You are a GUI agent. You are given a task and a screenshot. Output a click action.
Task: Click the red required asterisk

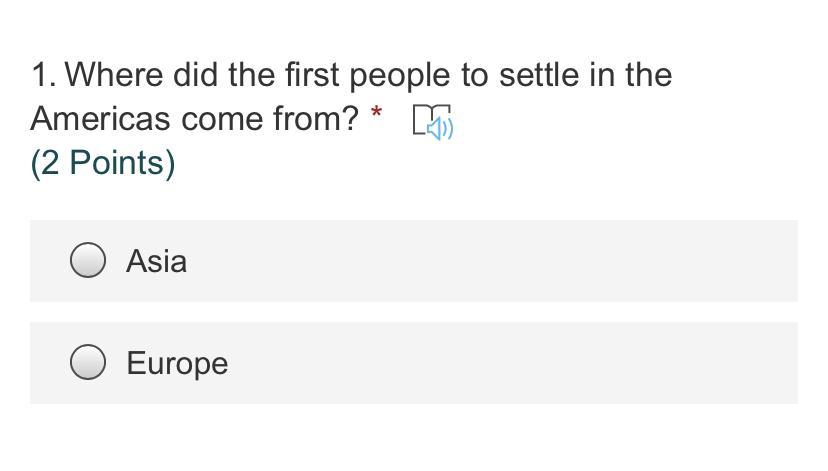tap(376, 114)
